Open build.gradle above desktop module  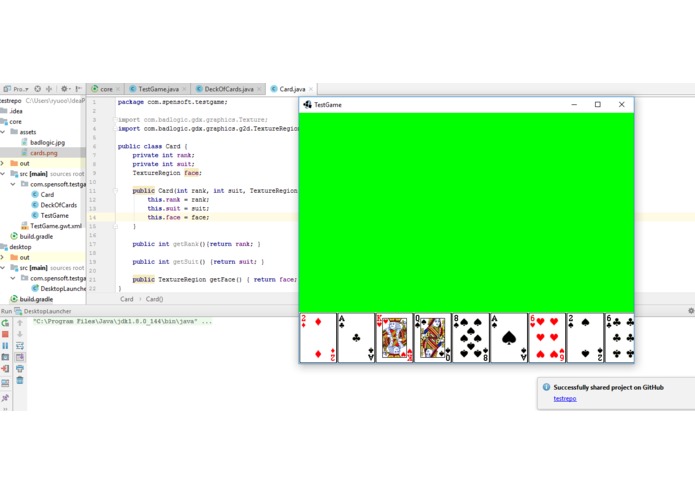click(31, 237)
